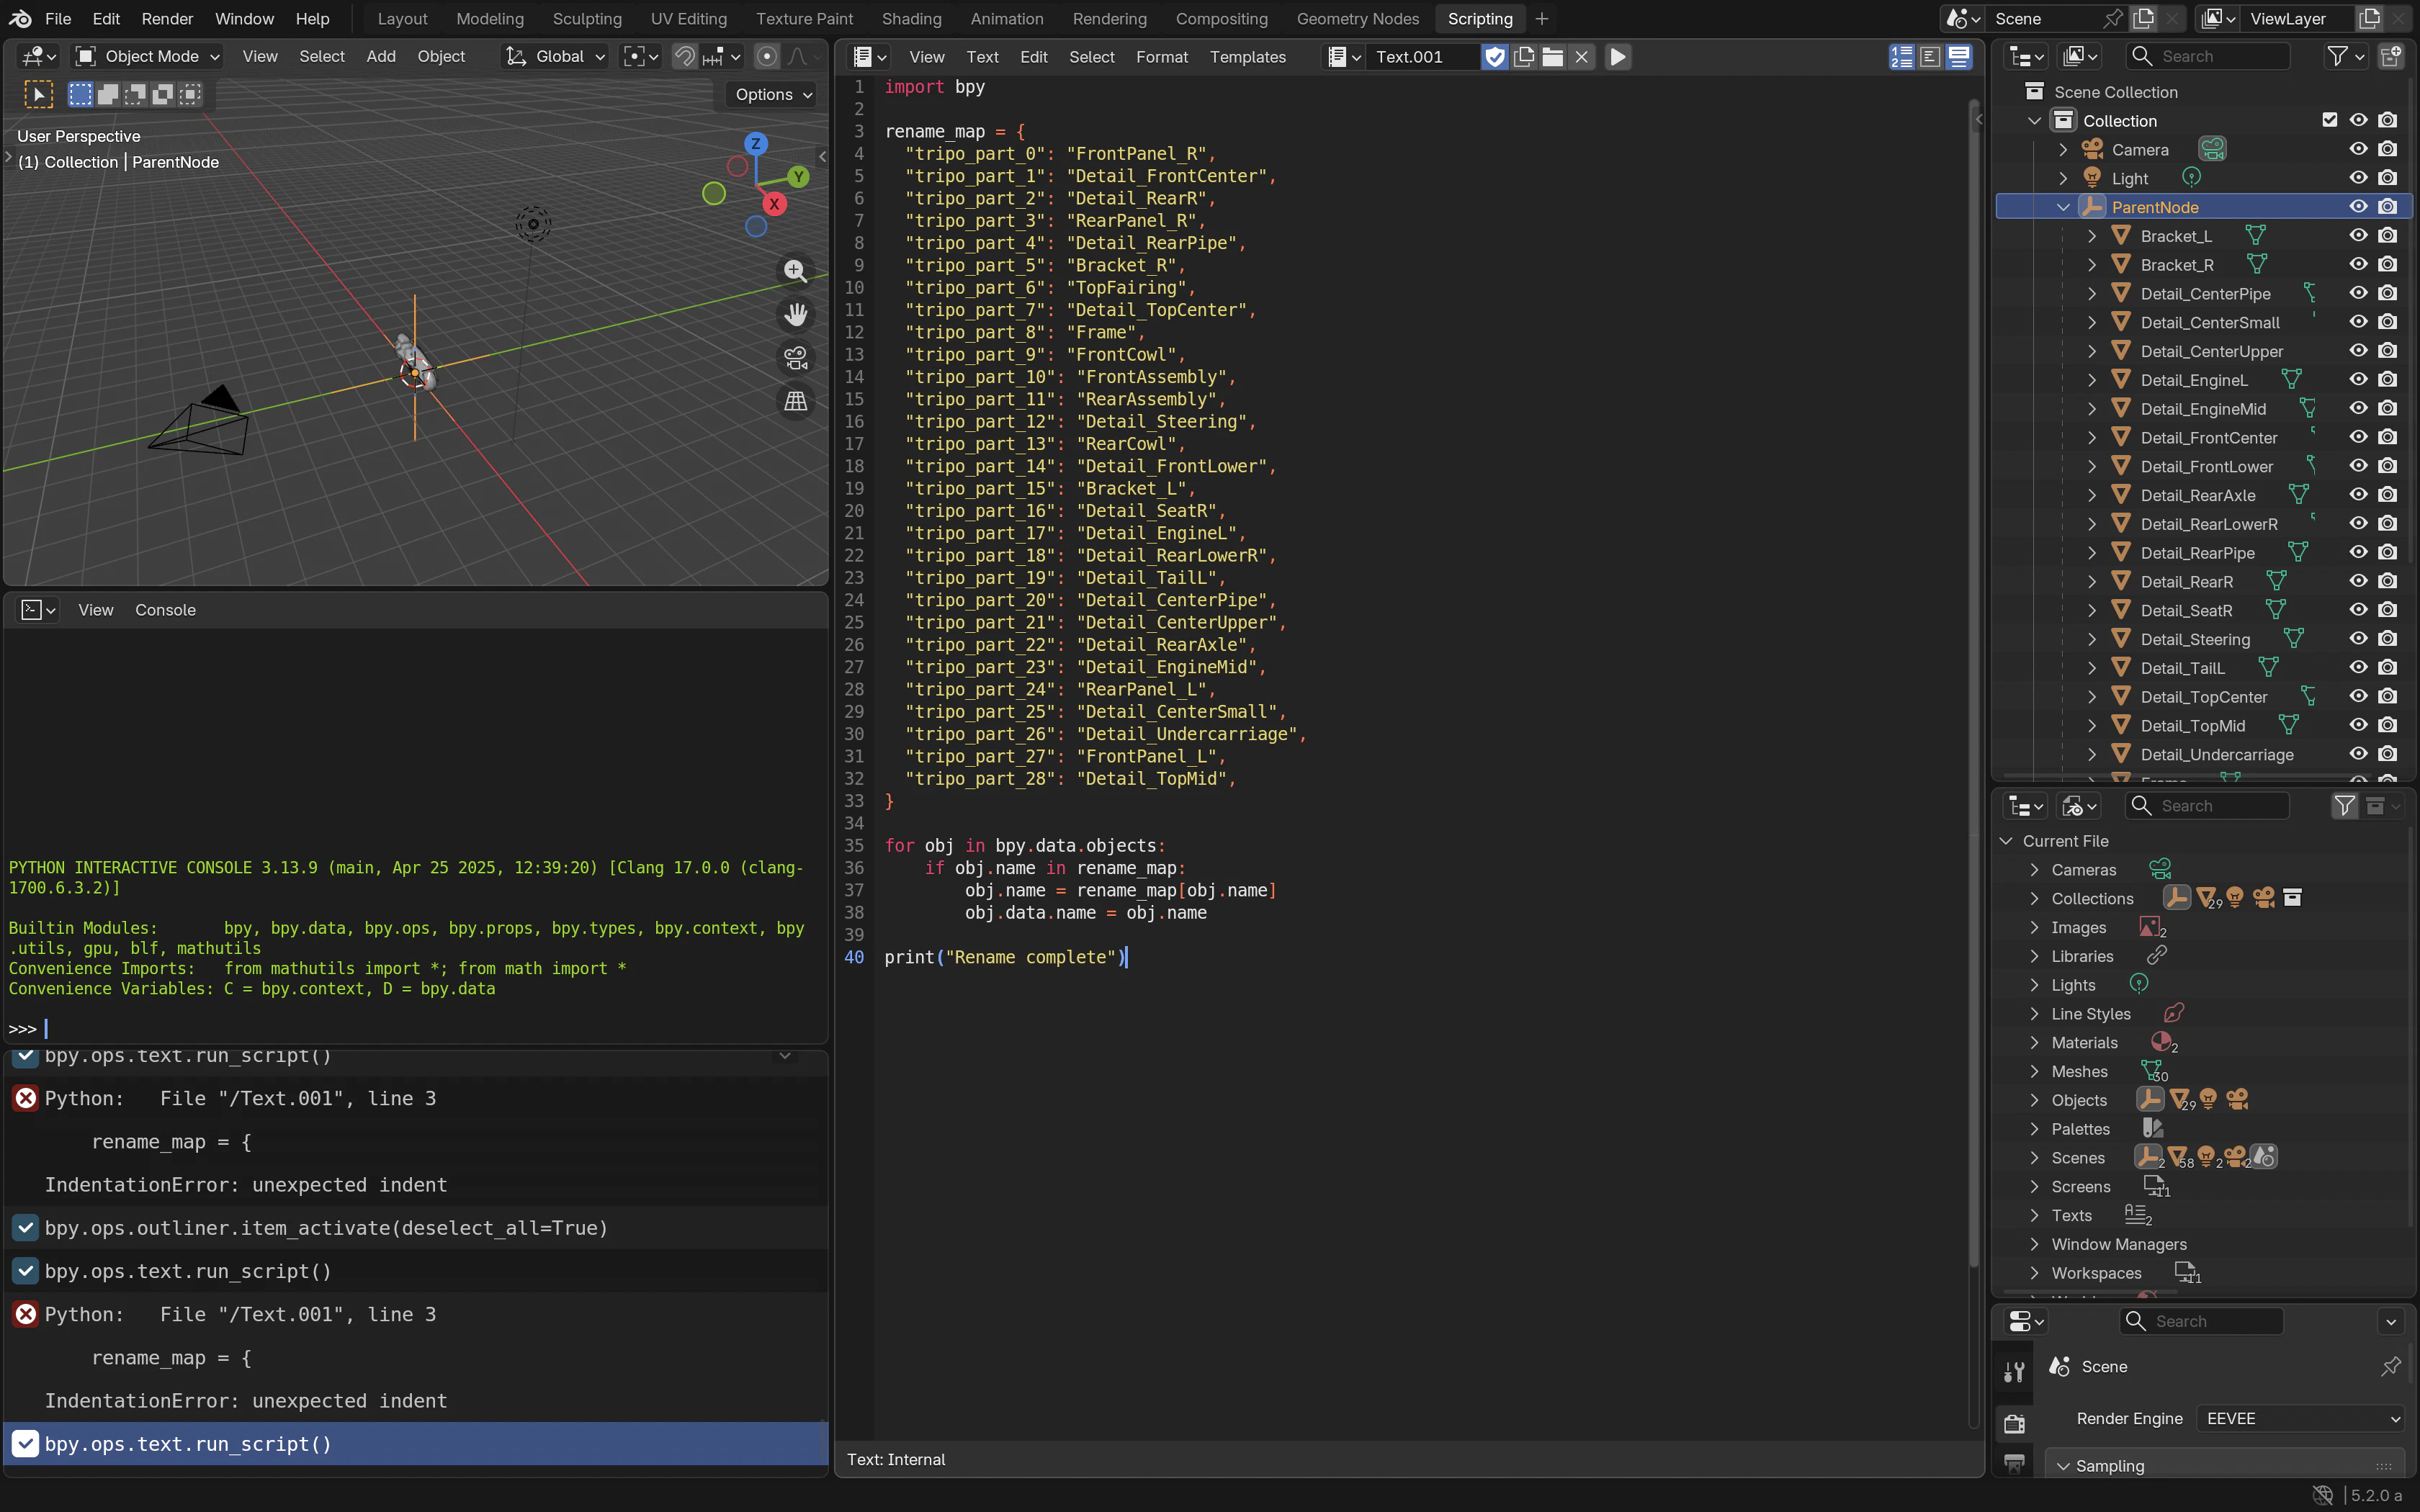The width and height of the screenshot is (2420, 1512).
Task: Switch to the Shading workspace tab
Action: pos(911,18)
